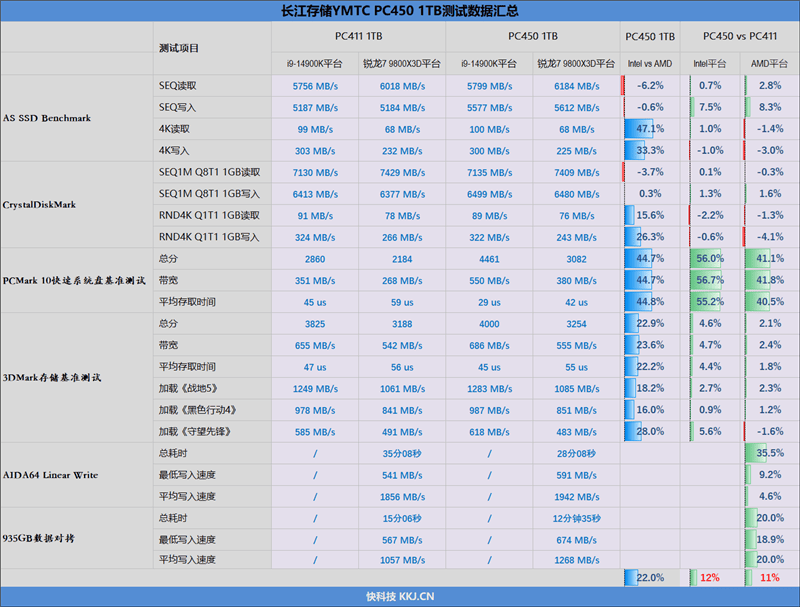Click the red 12% summary value
The height and width of the screenshot is (607, 800).
click(710, 578)
